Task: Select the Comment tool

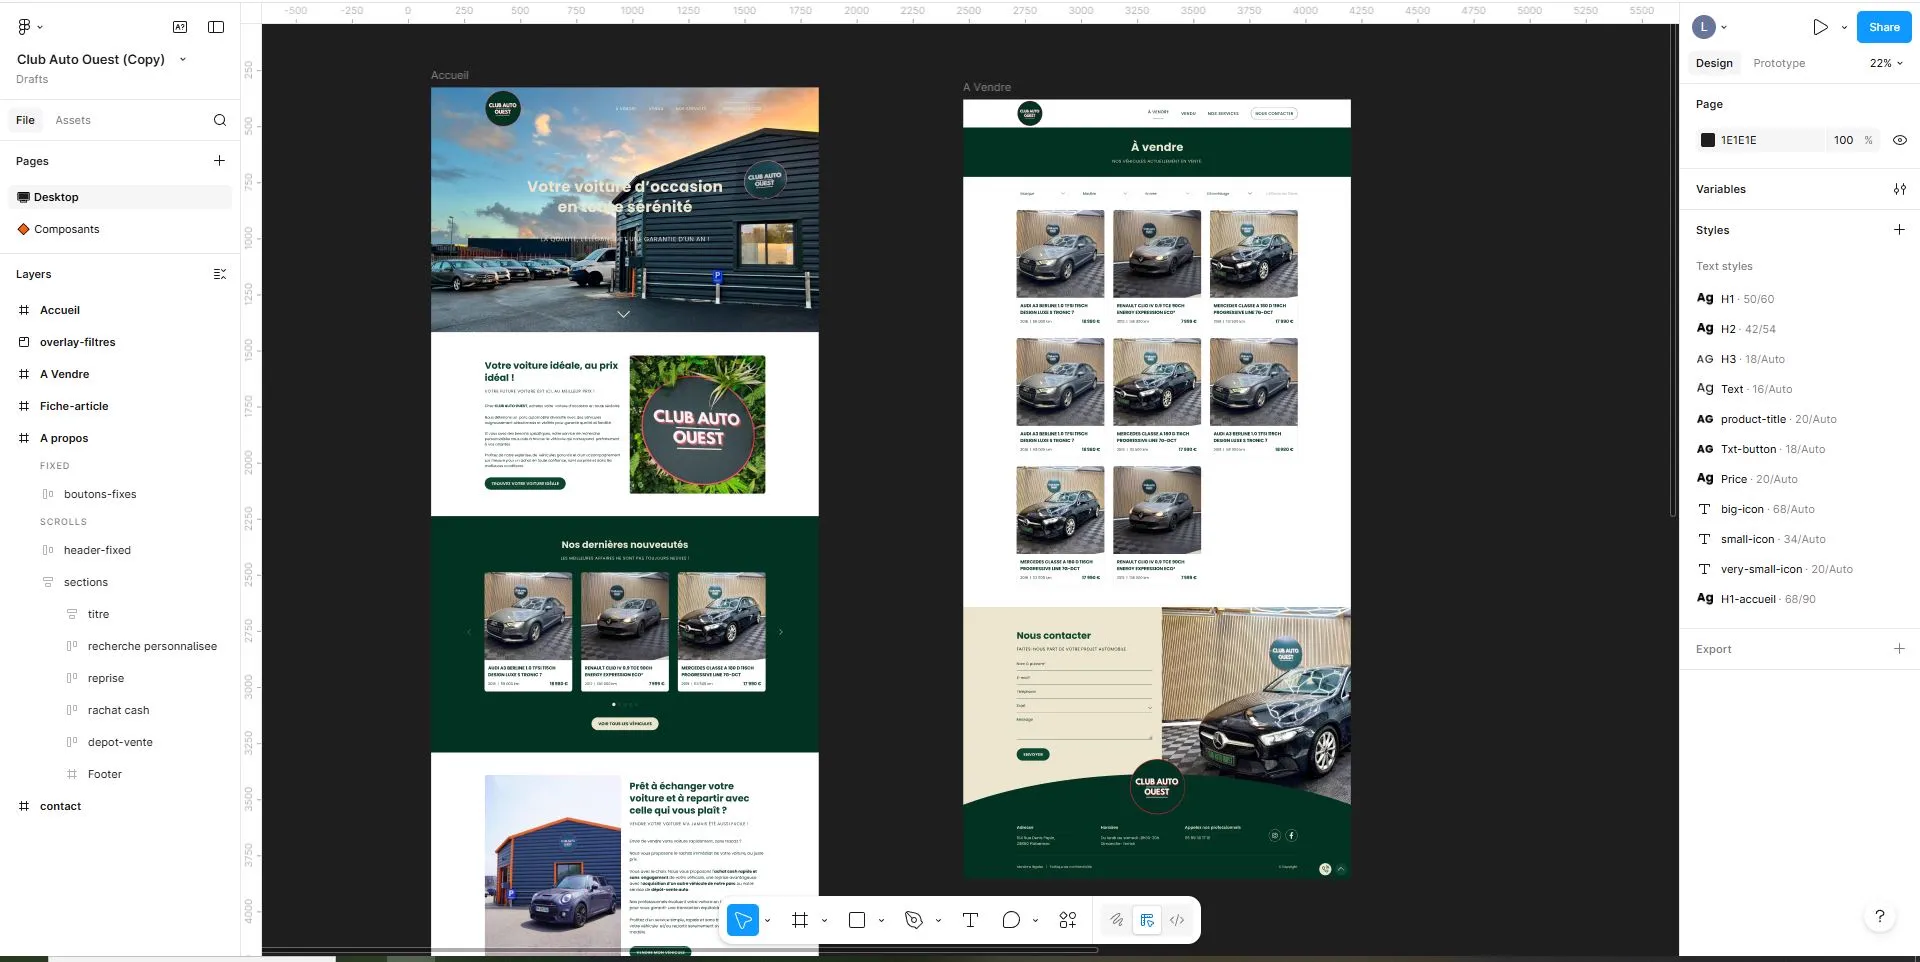Action: [x=1010, y=920]
